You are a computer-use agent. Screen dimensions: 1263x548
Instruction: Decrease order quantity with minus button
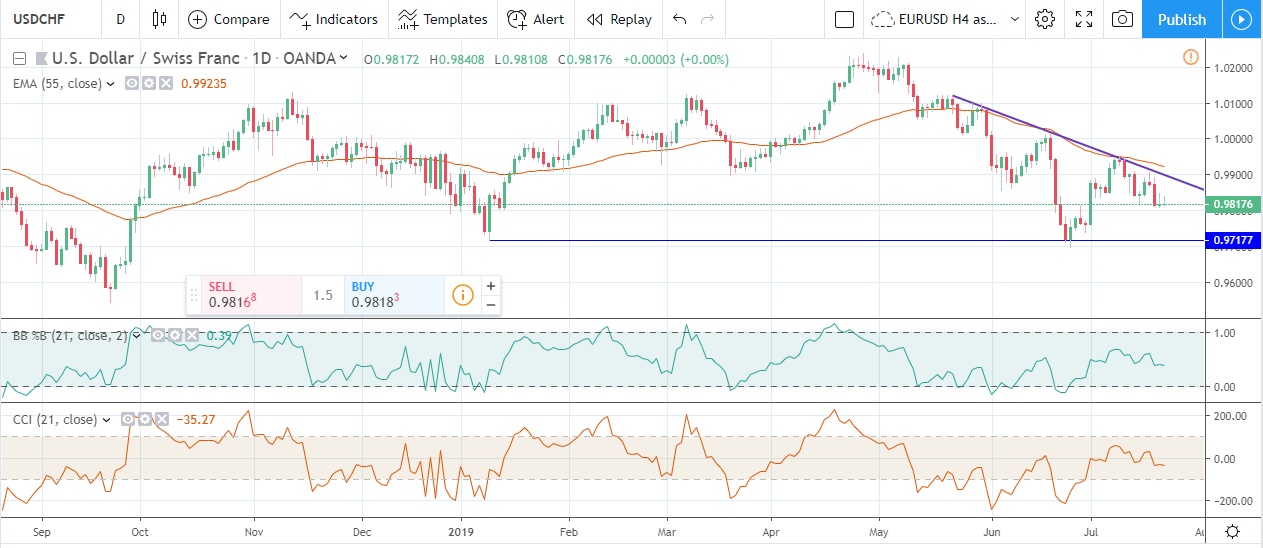pyautogui.click(x=491, y=304)
